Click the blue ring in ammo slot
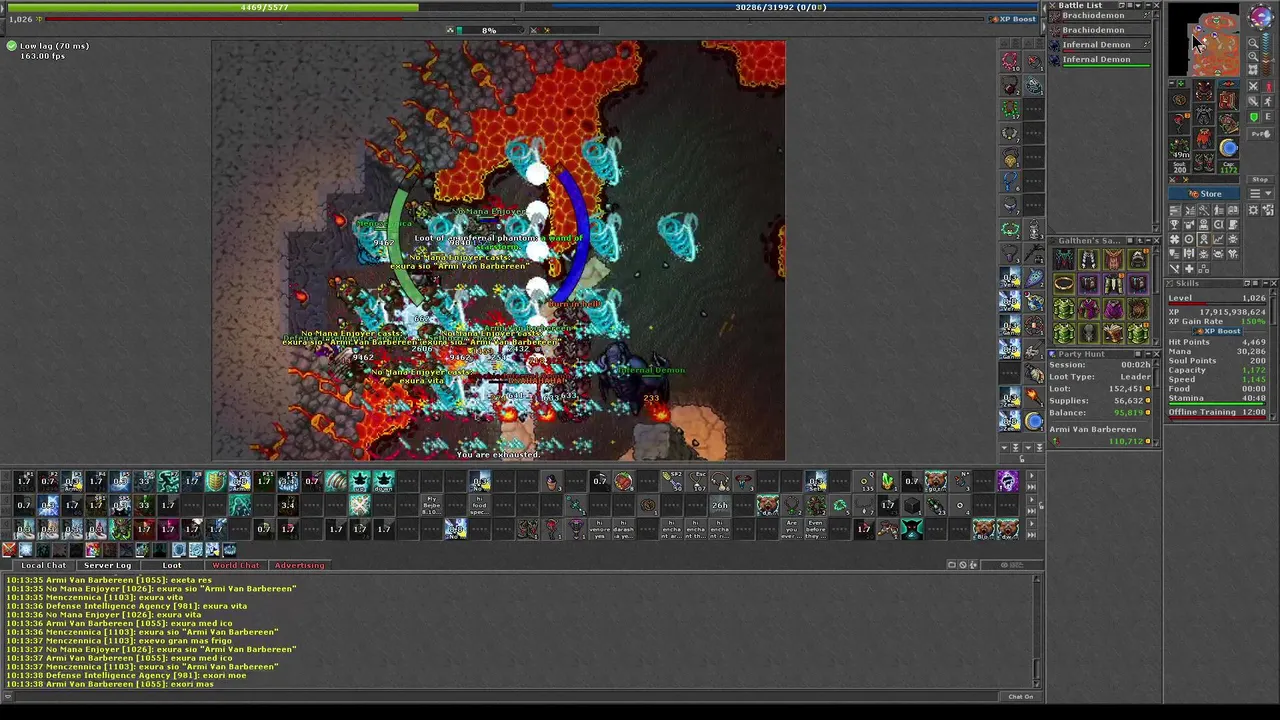This screenshot has height=720, width=1280. click(x=1229, y=148)
